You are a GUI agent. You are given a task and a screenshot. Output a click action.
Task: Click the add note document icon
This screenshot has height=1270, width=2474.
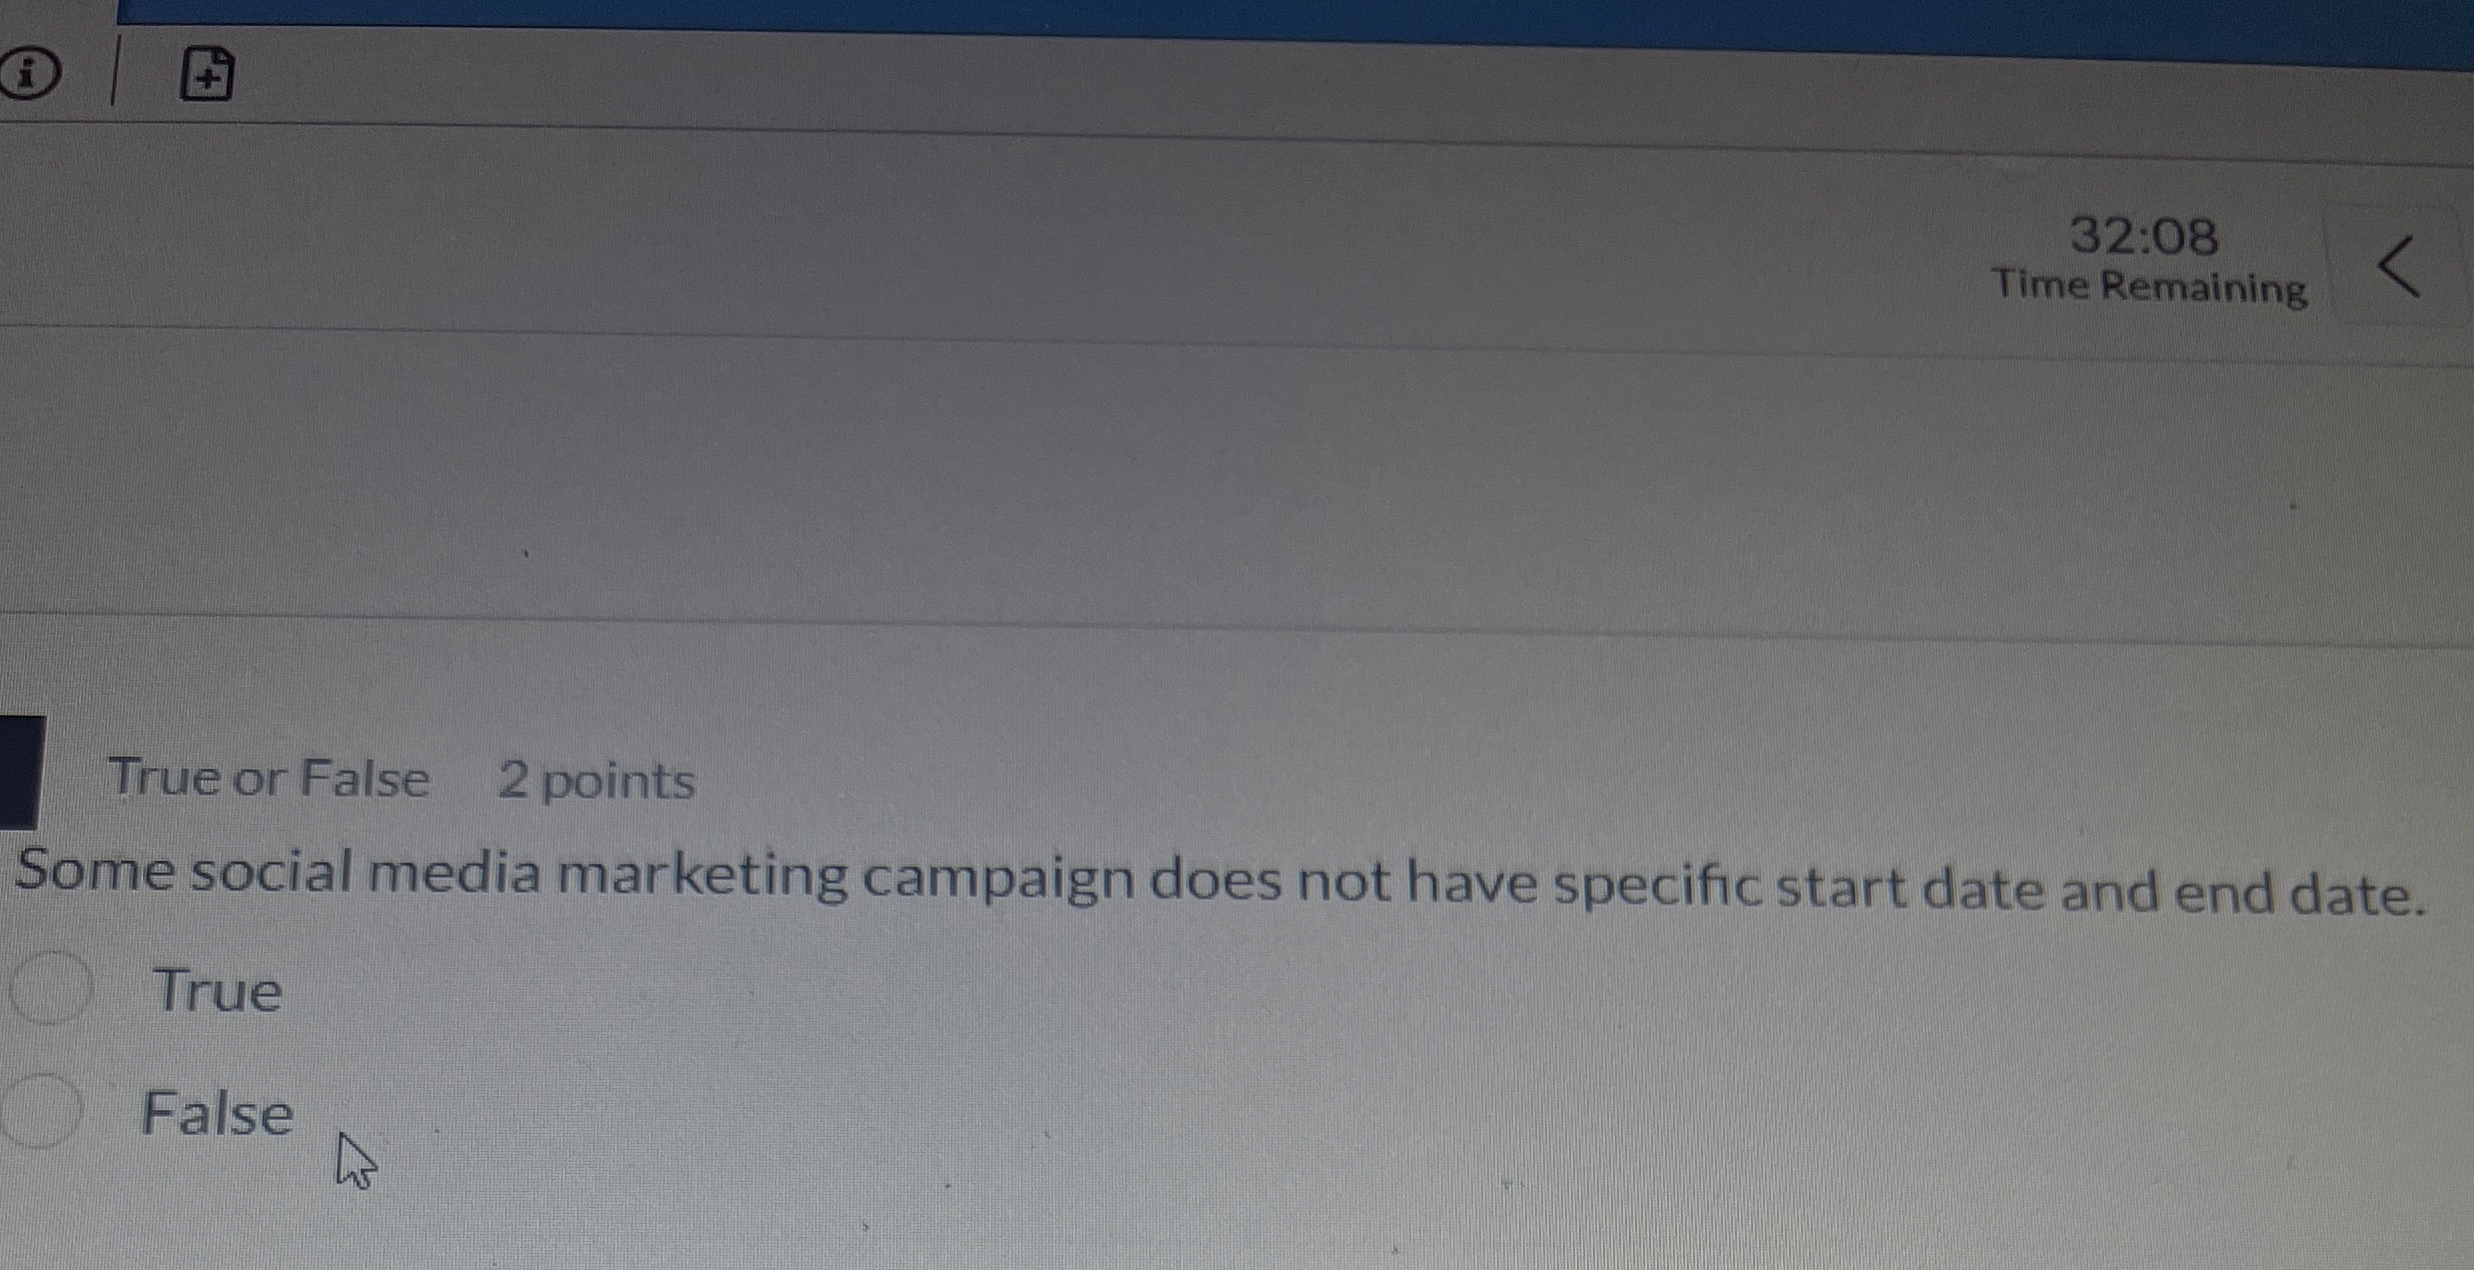coord(207,74)
